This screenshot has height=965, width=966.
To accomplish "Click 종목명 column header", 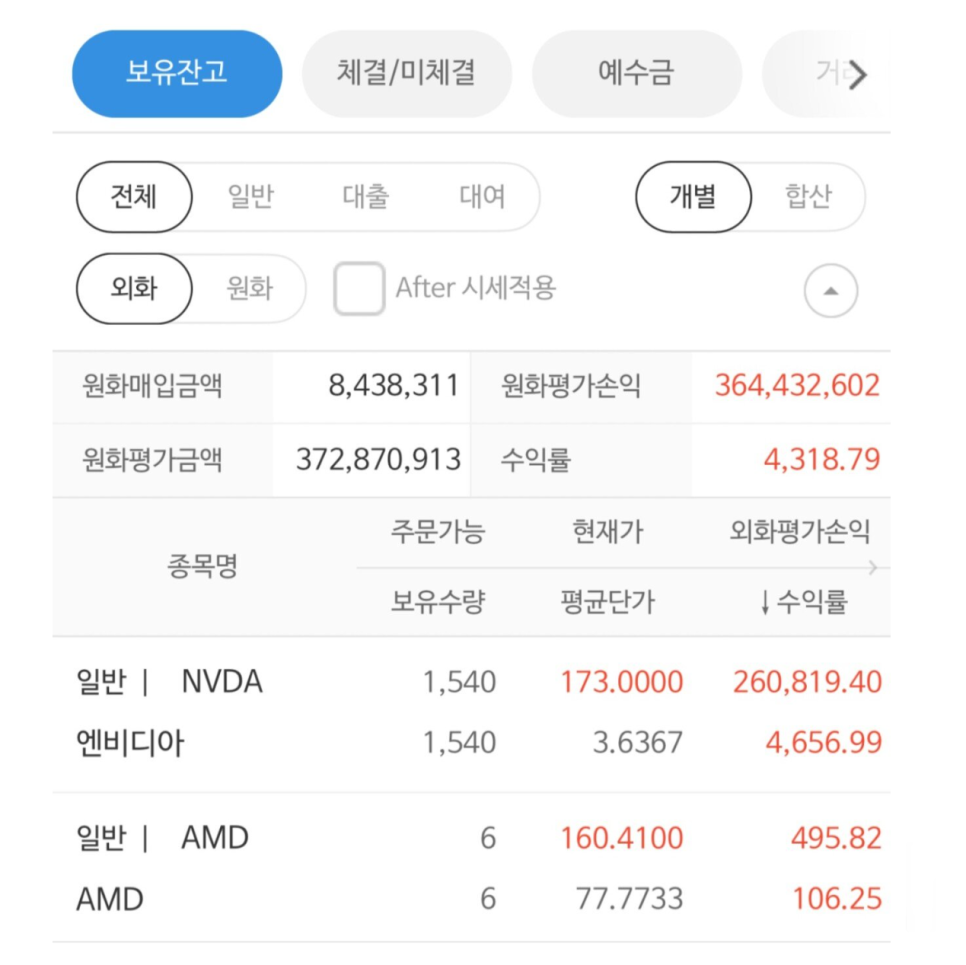I will coord(202,566).
